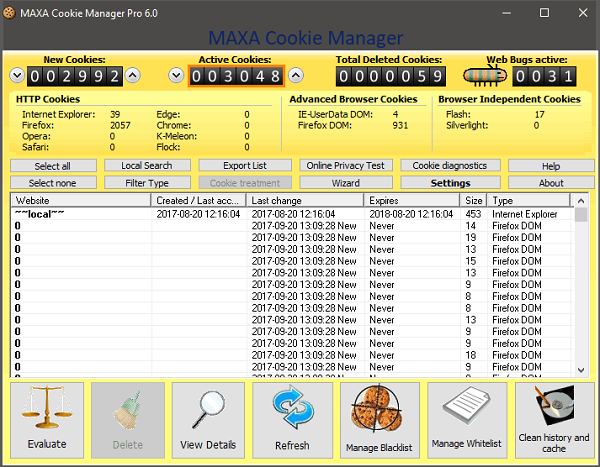Sort by Type column header
The image size is (600, 467).
529,200
